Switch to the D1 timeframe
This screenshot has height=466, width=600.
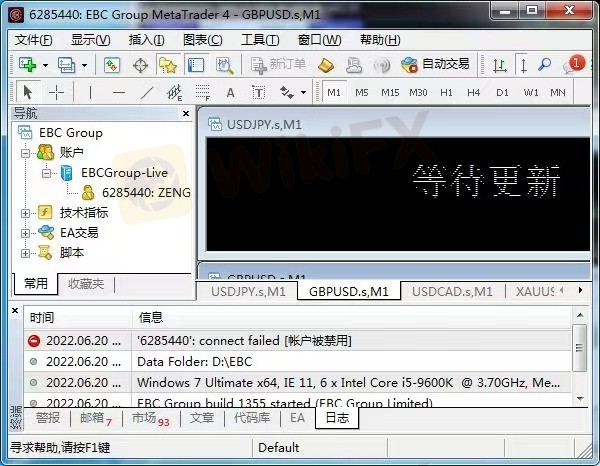(x=502, y=93)
